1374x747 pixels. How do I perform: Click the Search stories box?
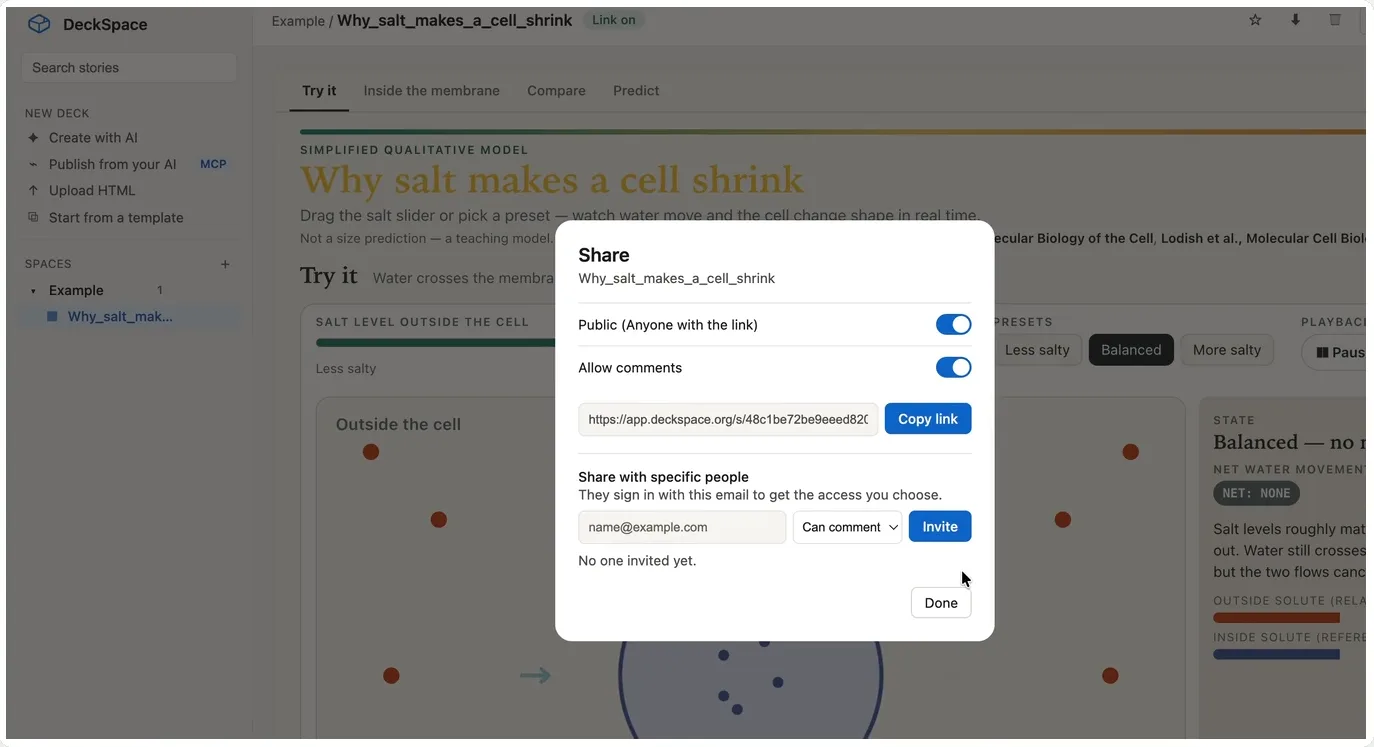tap(129, 67)
